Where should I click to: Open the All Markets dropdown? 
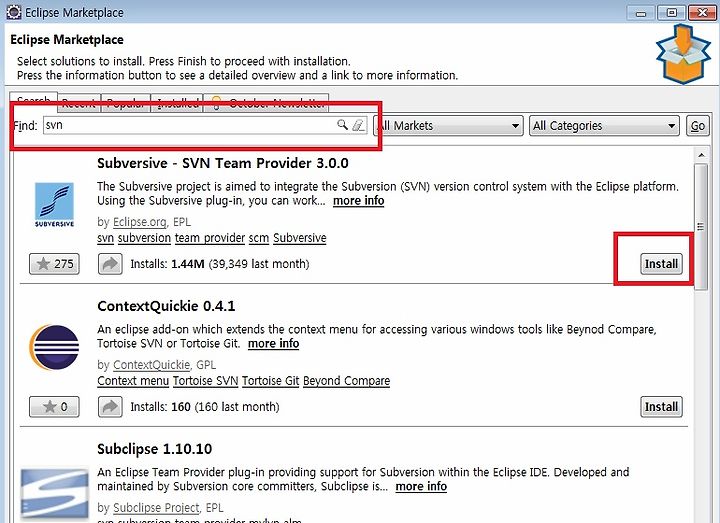[449, 125]
